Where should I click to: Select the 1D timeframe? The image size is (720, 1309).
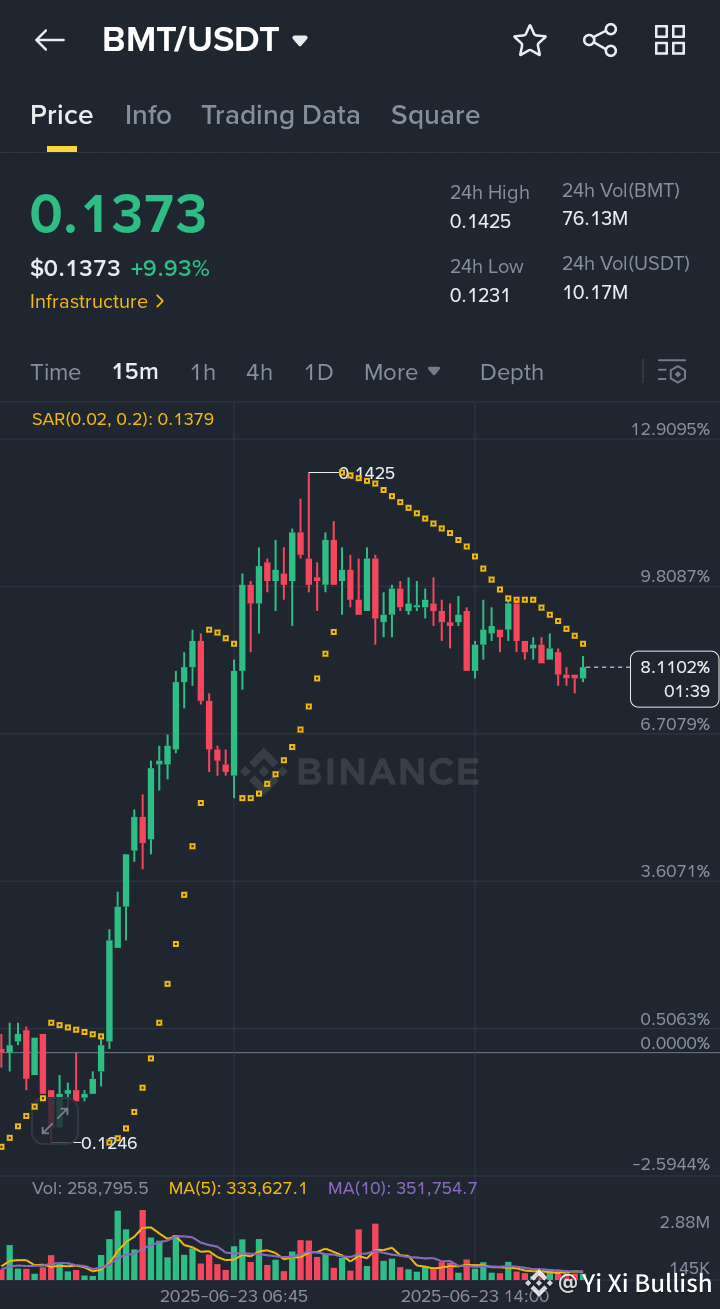click(x=318, y=371)
